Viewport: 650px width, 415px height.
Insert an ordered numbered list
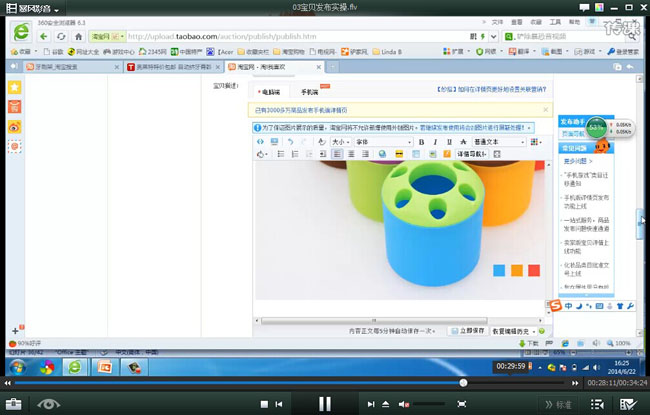(x=295, y=154)
